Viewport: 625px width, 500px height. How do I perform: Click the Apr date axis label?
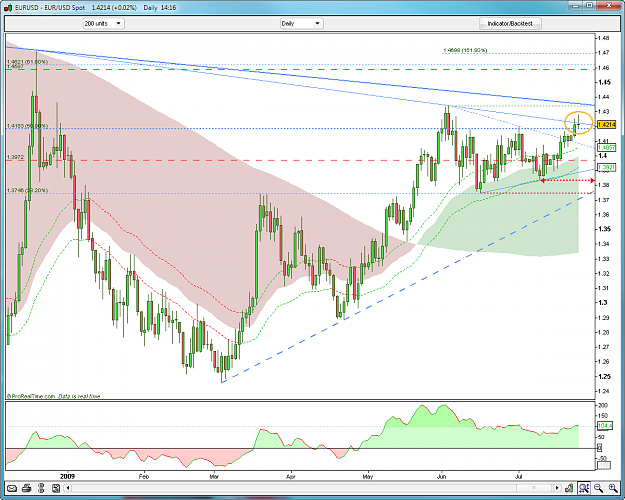(x=291, y=476)
